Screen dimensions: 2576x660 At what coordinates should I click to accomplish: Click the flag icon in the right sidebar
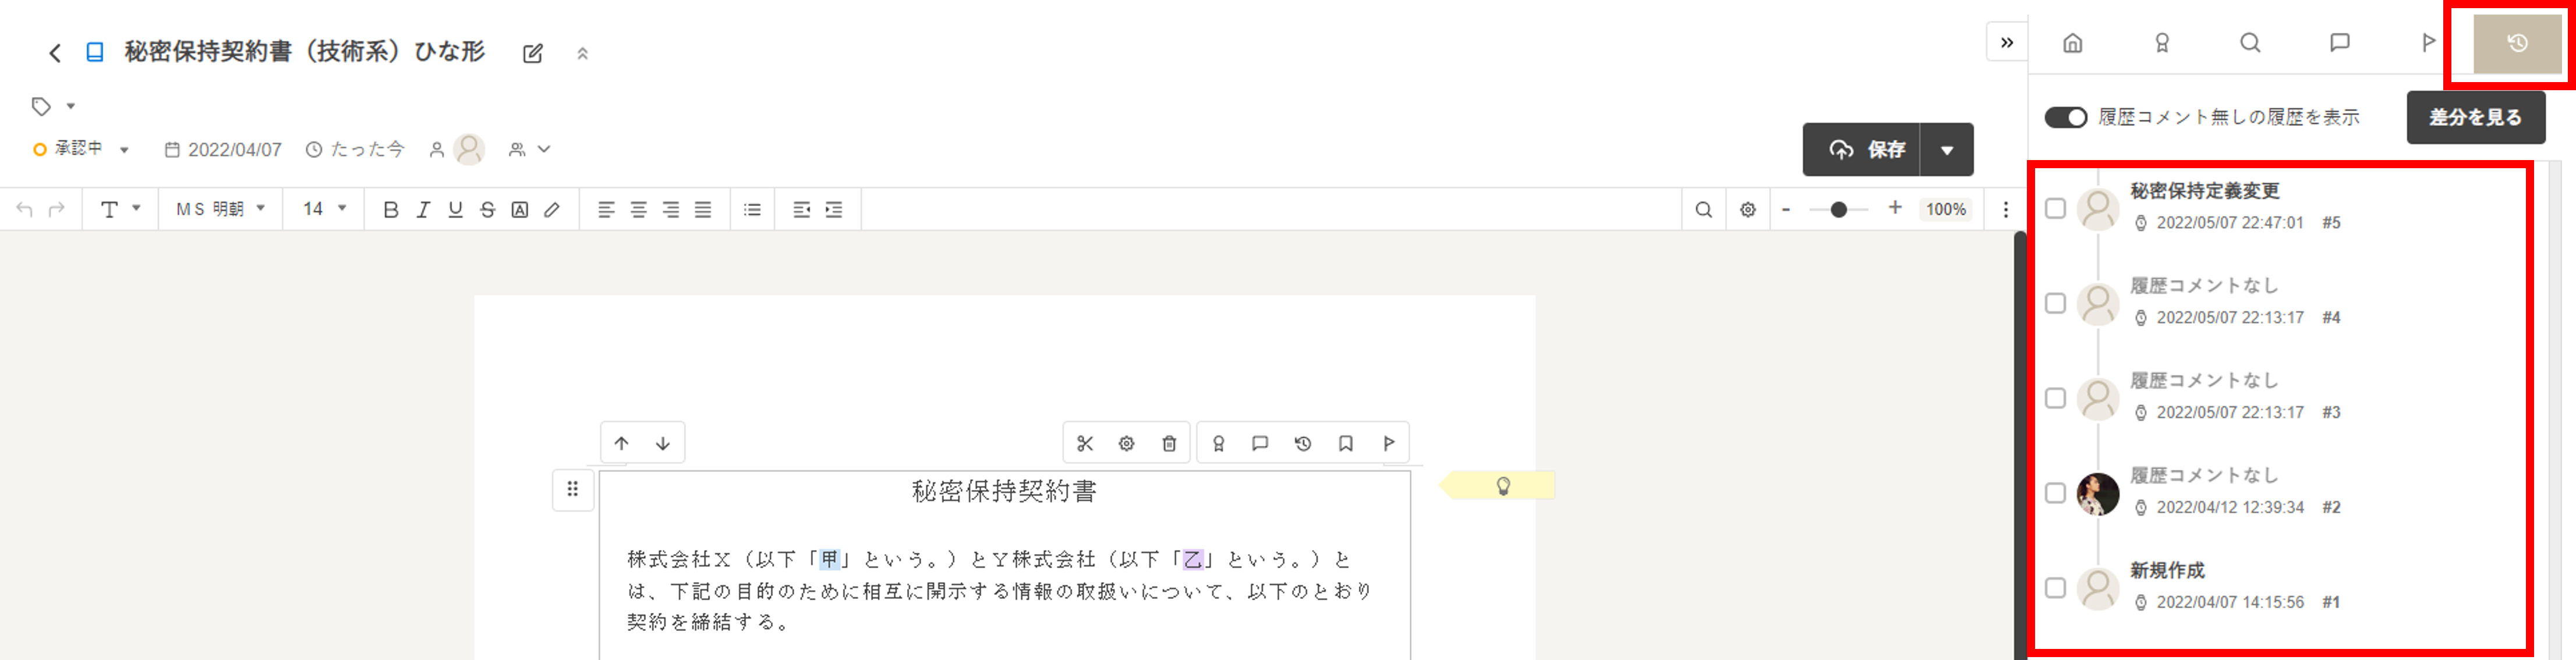point(2427,43)
